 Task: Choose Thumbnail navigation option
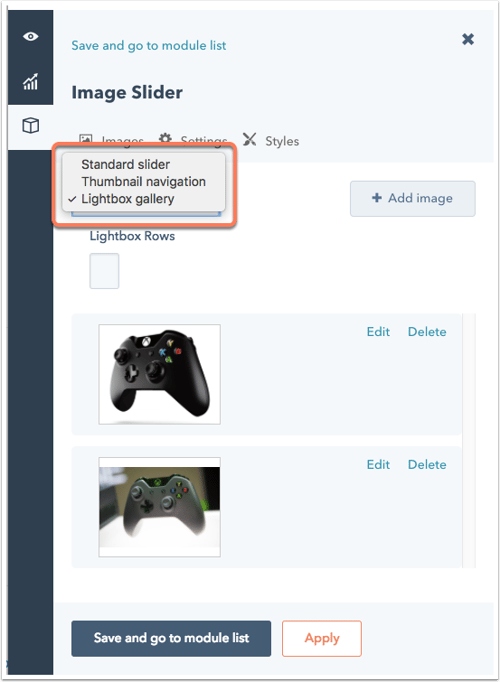click(143, 181)
